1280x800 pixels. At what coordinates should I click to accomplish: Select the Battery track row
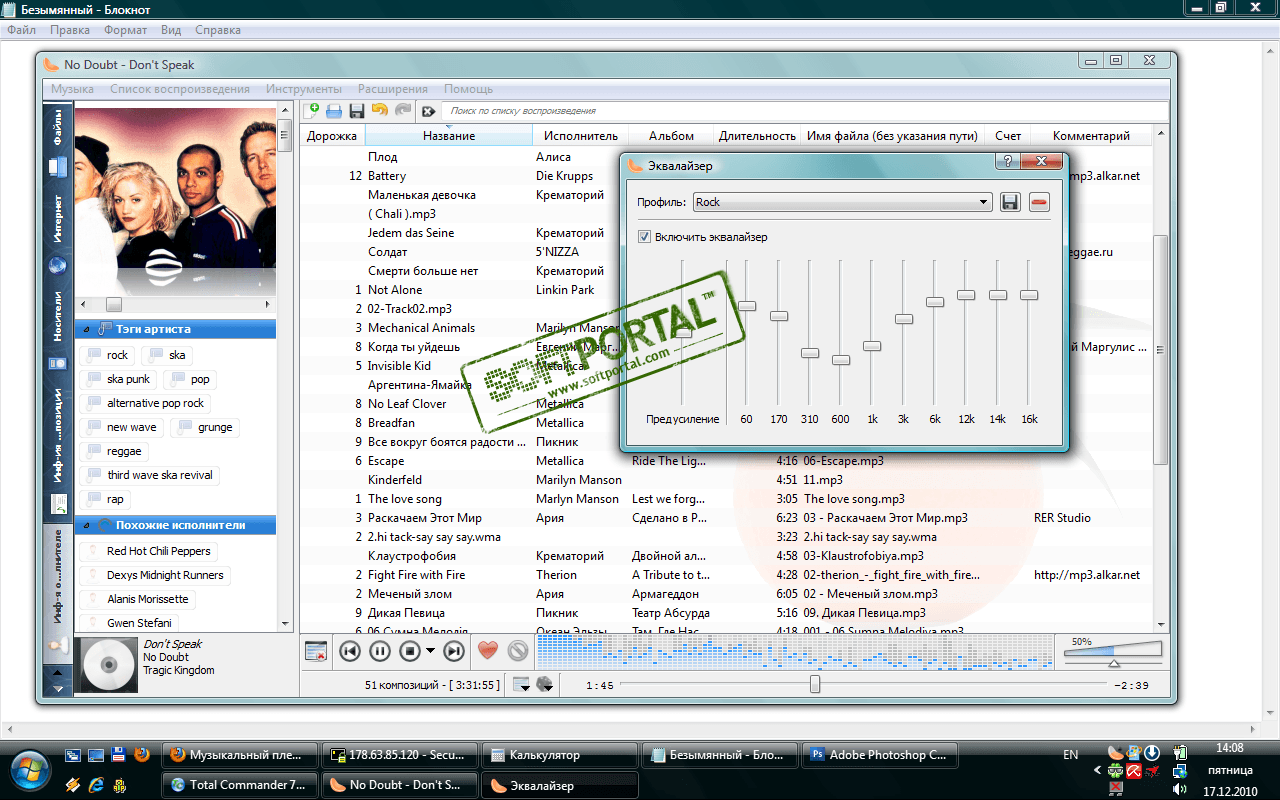coord(726,176)
